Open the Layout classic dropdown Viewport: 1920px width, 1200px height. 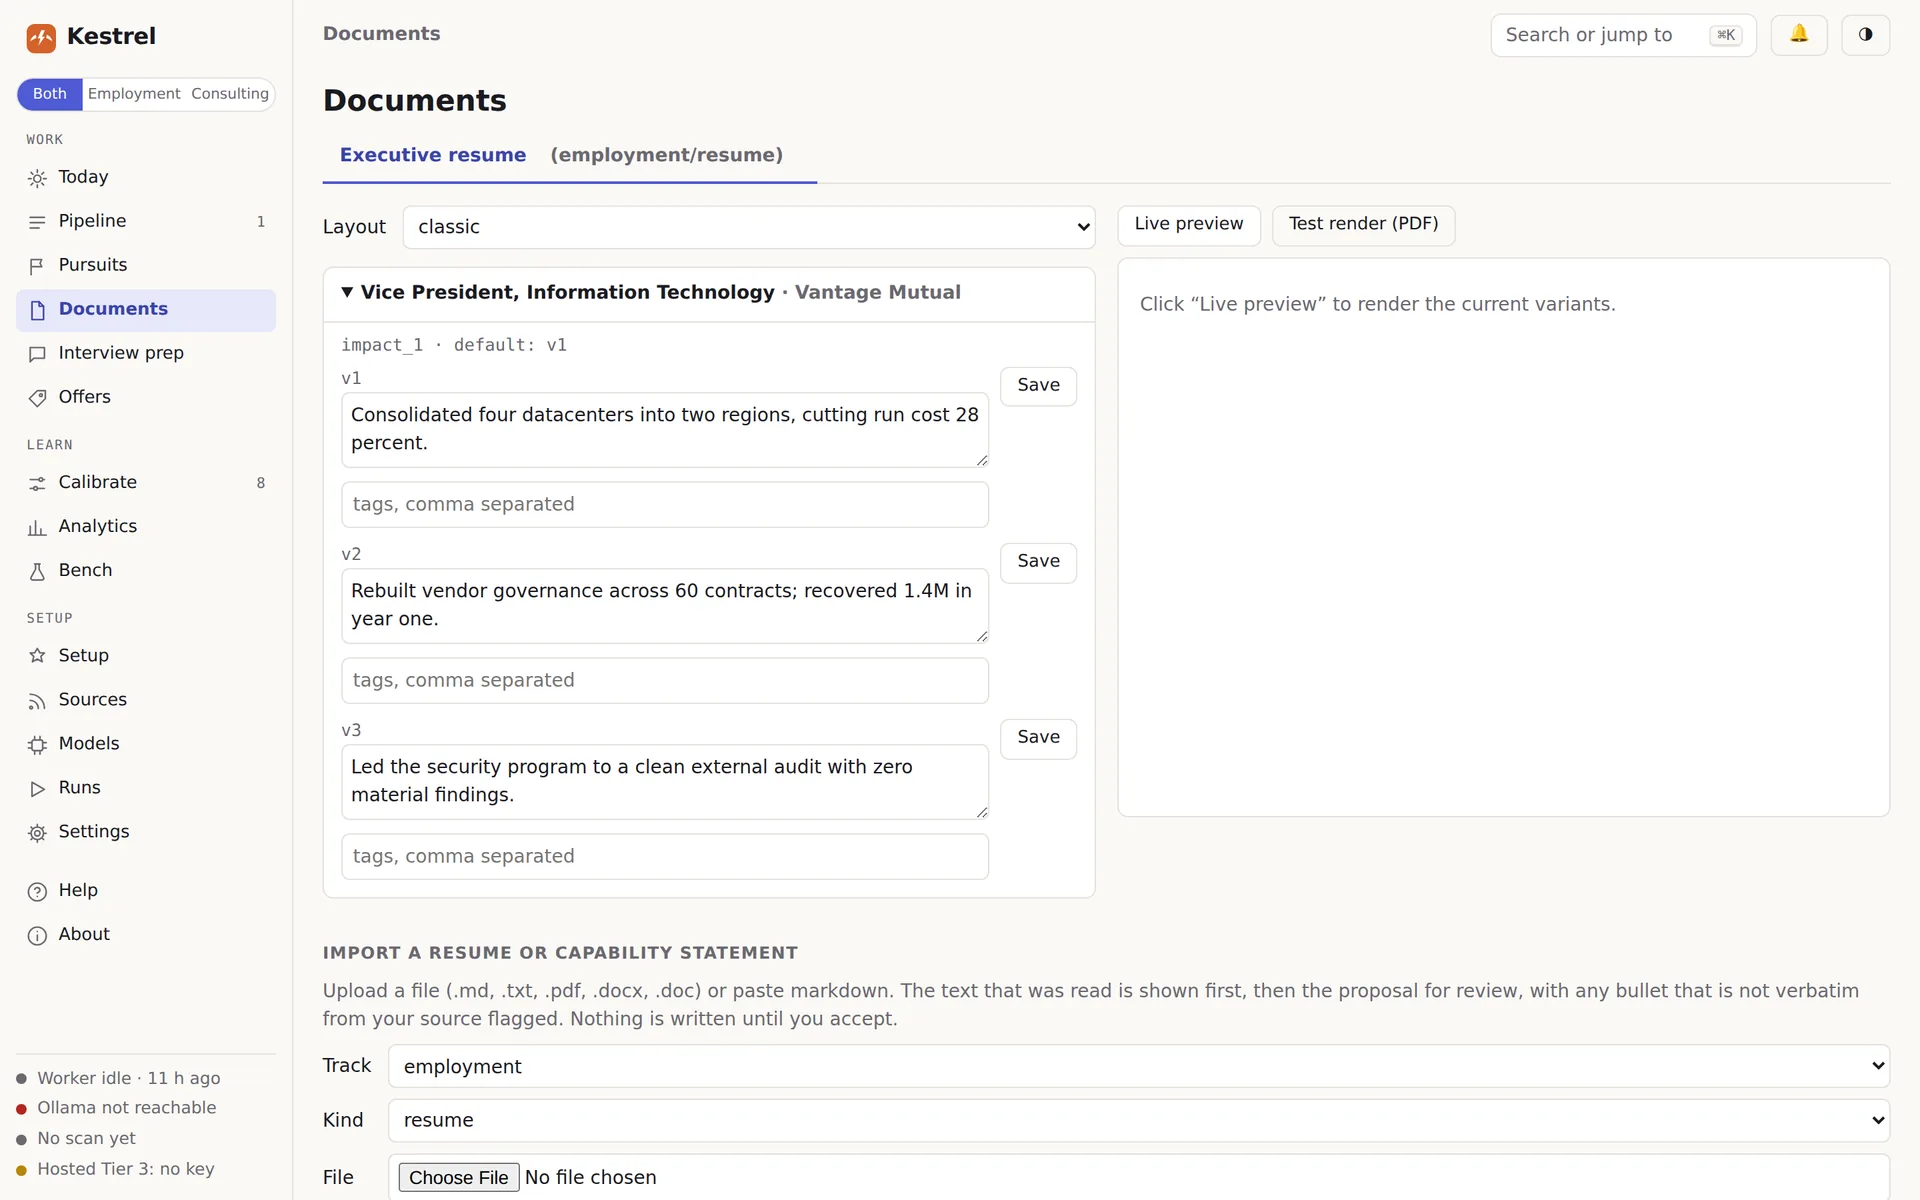pyautogui.click(x=749, y=227)
